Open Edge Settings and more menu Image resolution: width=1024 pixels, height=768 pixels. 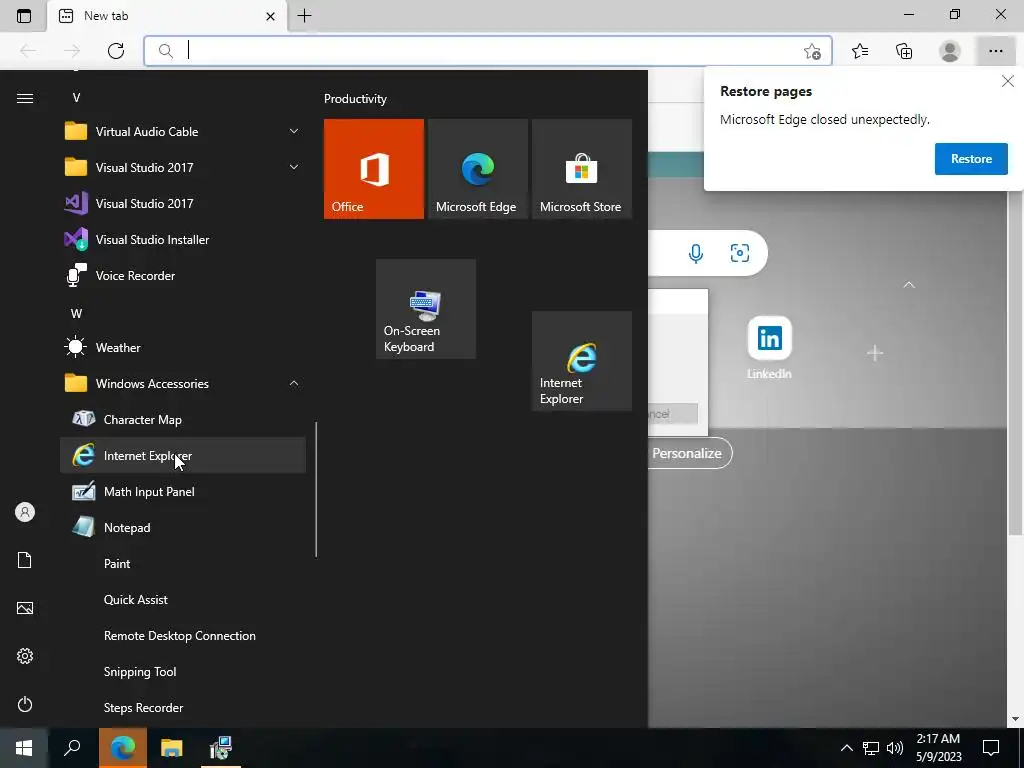coord(995,51)
